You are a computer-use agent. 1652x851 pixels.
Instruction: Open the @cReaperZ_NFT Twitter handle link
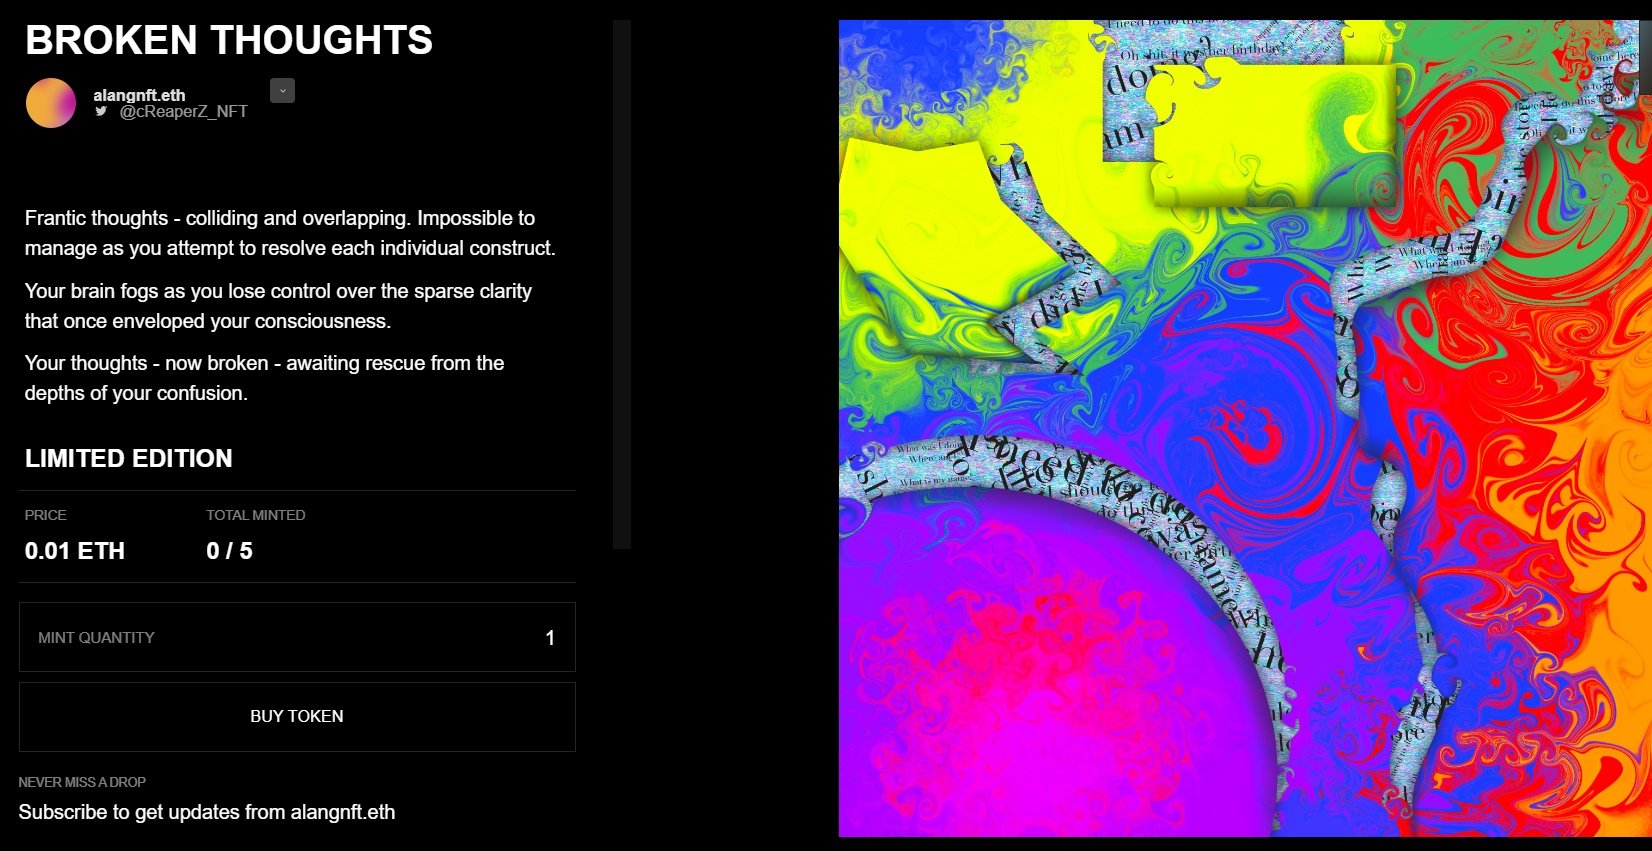click(x=183, y=111)
